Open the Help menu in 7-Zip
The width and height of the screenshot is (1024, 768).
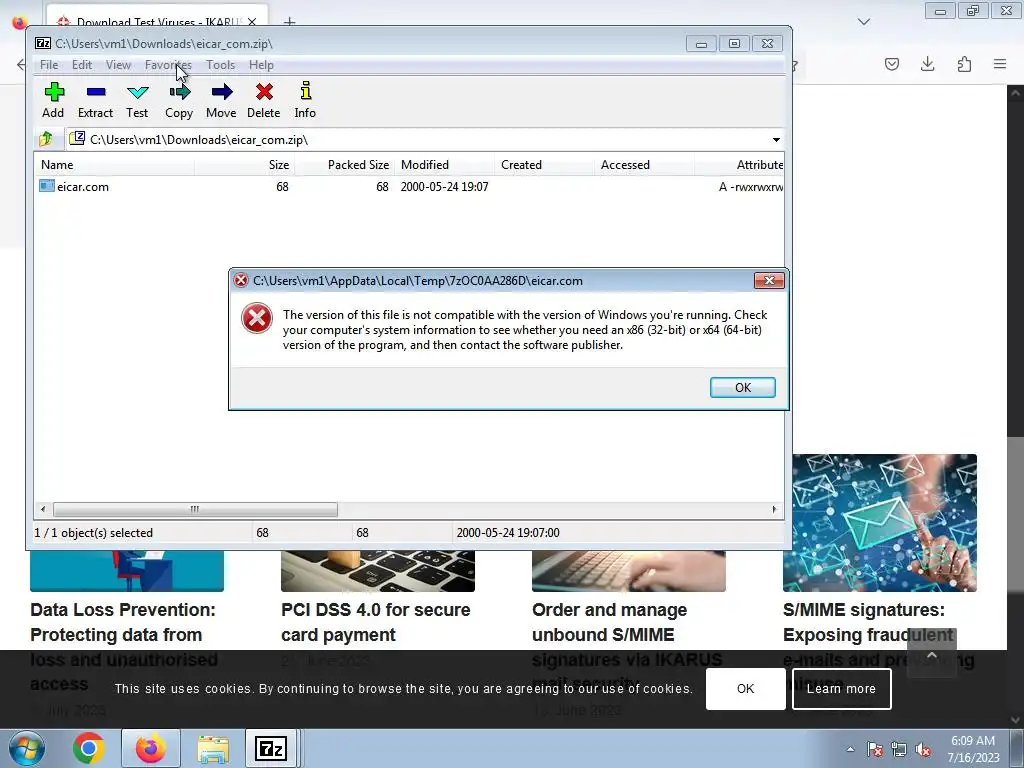click(x=261, y=65)
